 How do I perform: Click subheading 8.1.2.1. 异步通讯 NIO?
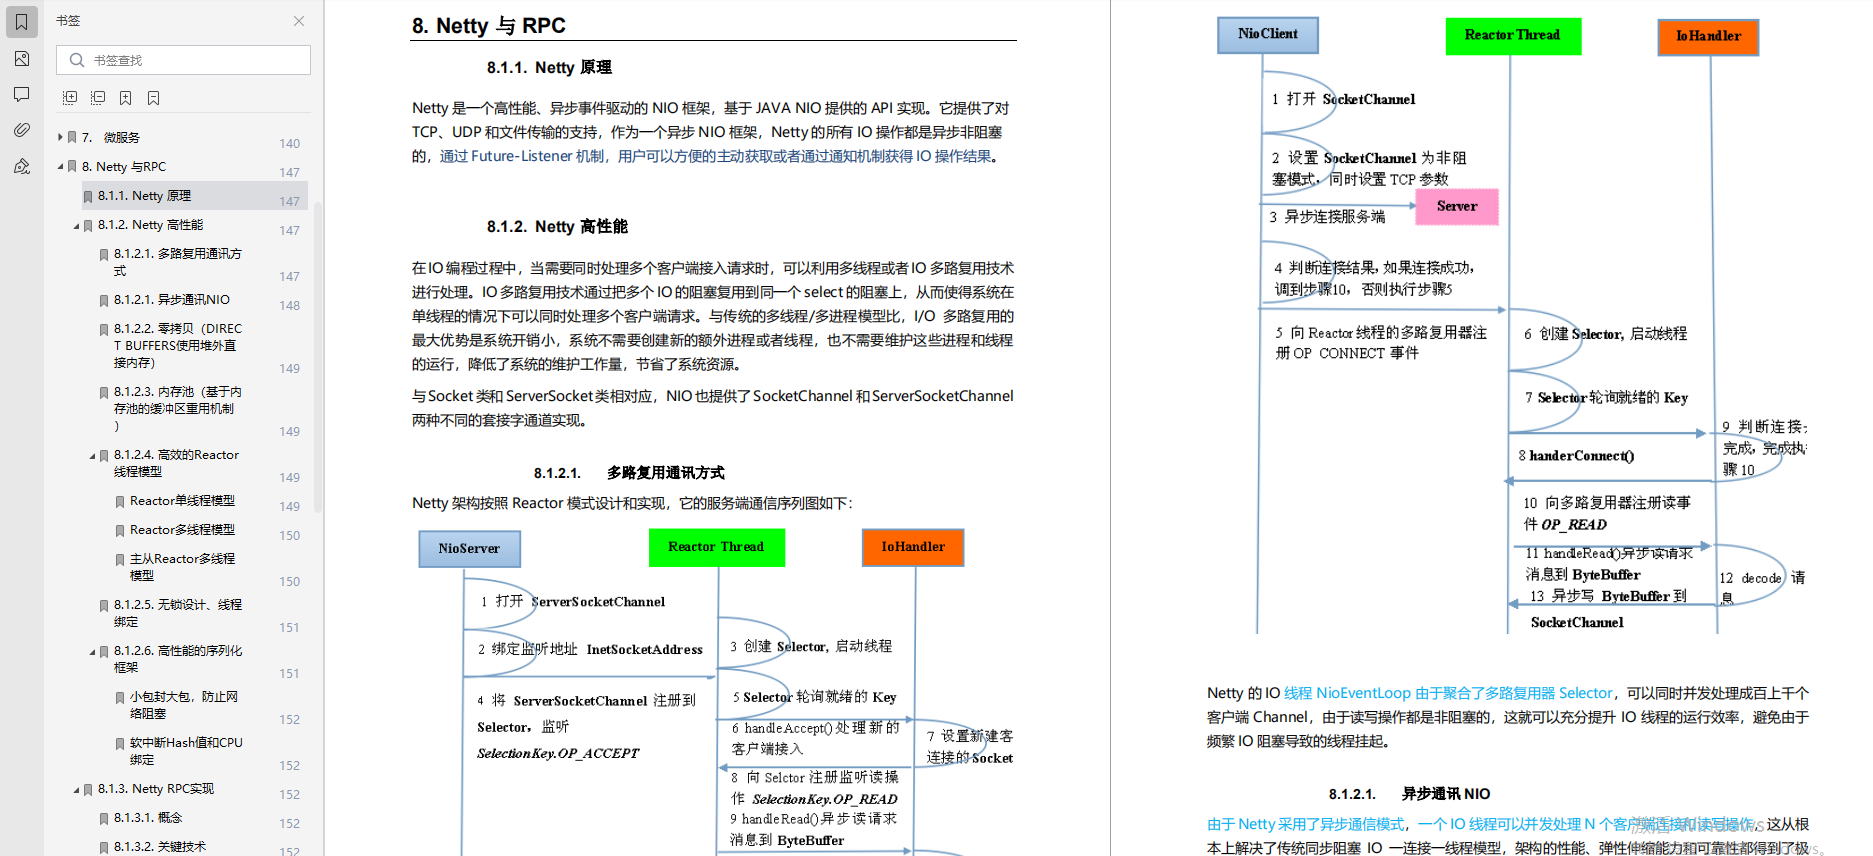click(1409, 794)
